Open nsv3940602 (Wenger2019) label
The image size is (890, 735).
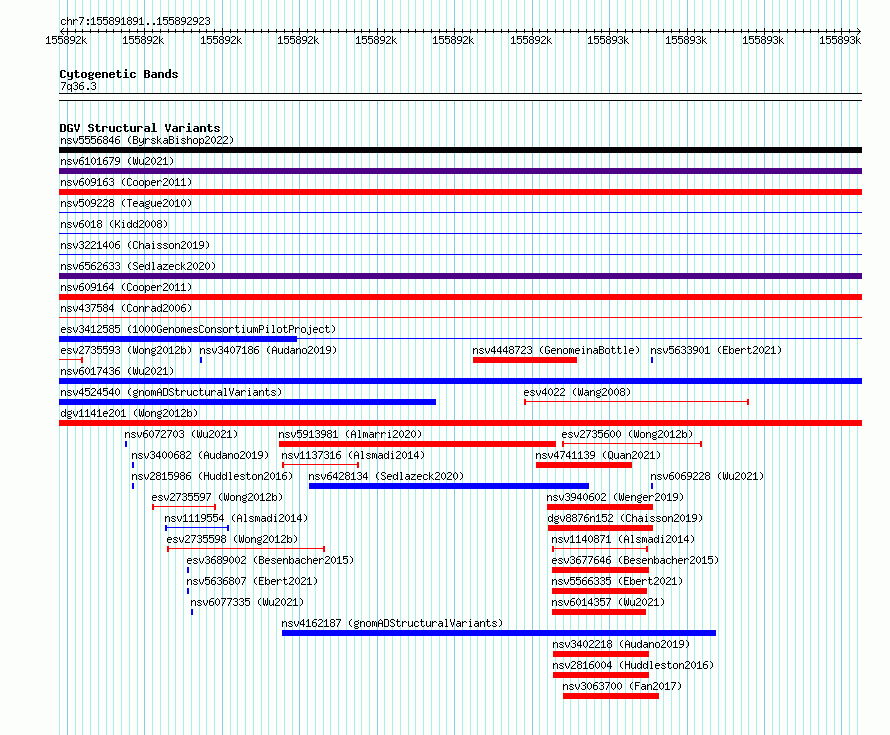pos(615,497)
